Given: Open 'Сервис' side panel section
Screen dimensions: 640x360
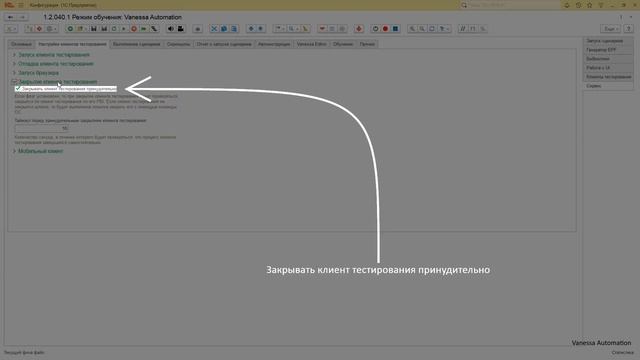Looking at the screenshot, I should [x=608, y=86].
